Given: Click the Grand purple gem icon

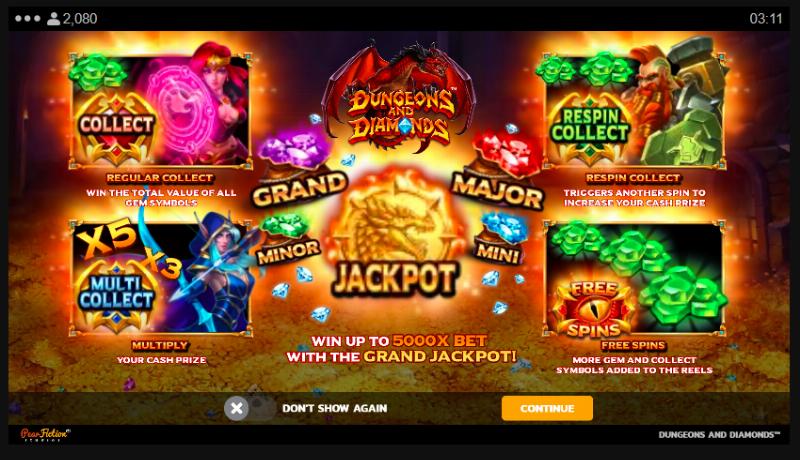Looking at the screenshot, I should coord(294,149).
